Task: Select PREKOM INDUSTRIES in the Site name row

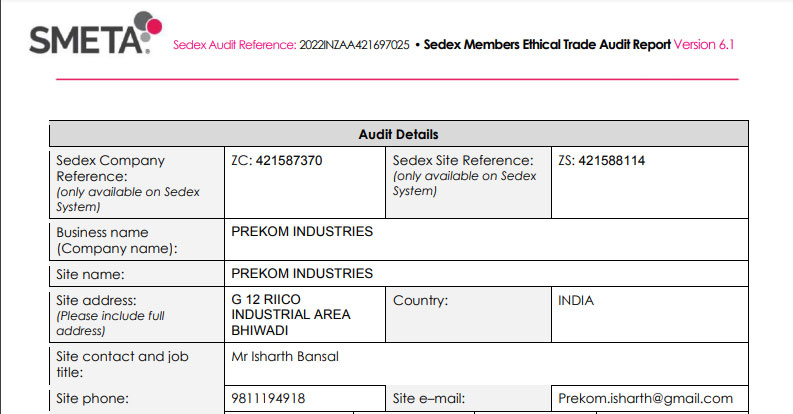Action: point(302,273)
